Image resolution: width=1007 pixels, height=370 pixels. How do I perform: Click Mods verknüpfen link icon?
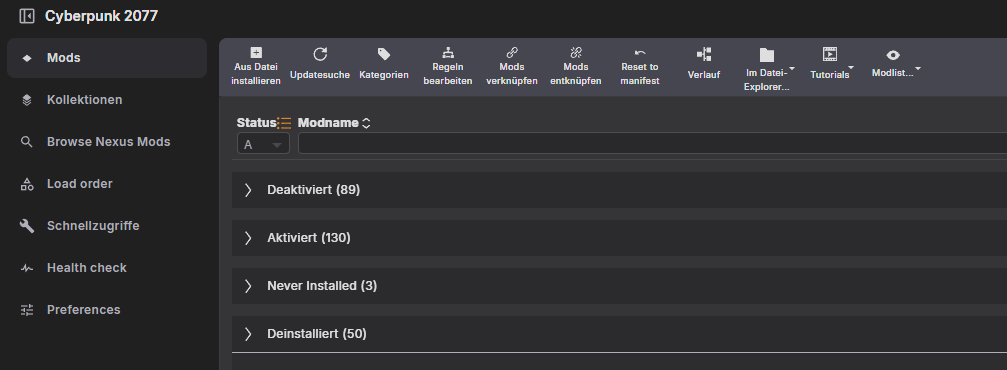coord(512,53)
